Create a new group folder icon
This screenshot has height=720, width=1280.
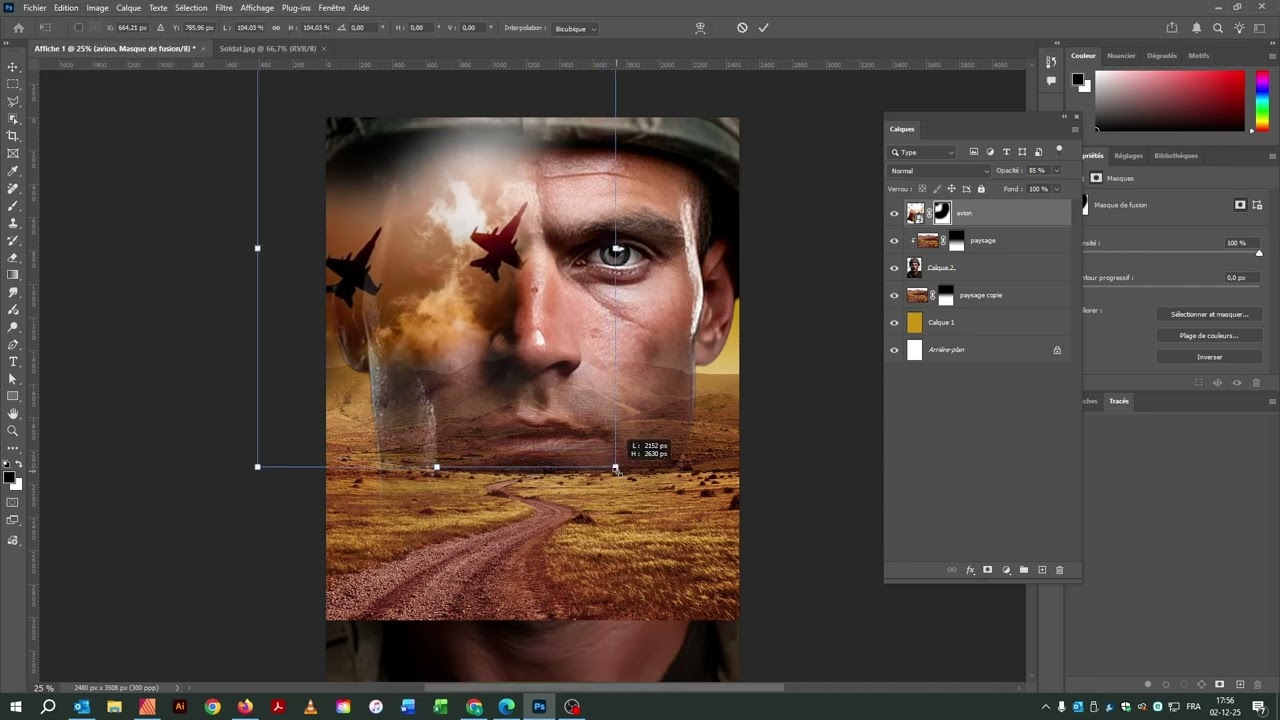click(x=1023, y=570)
